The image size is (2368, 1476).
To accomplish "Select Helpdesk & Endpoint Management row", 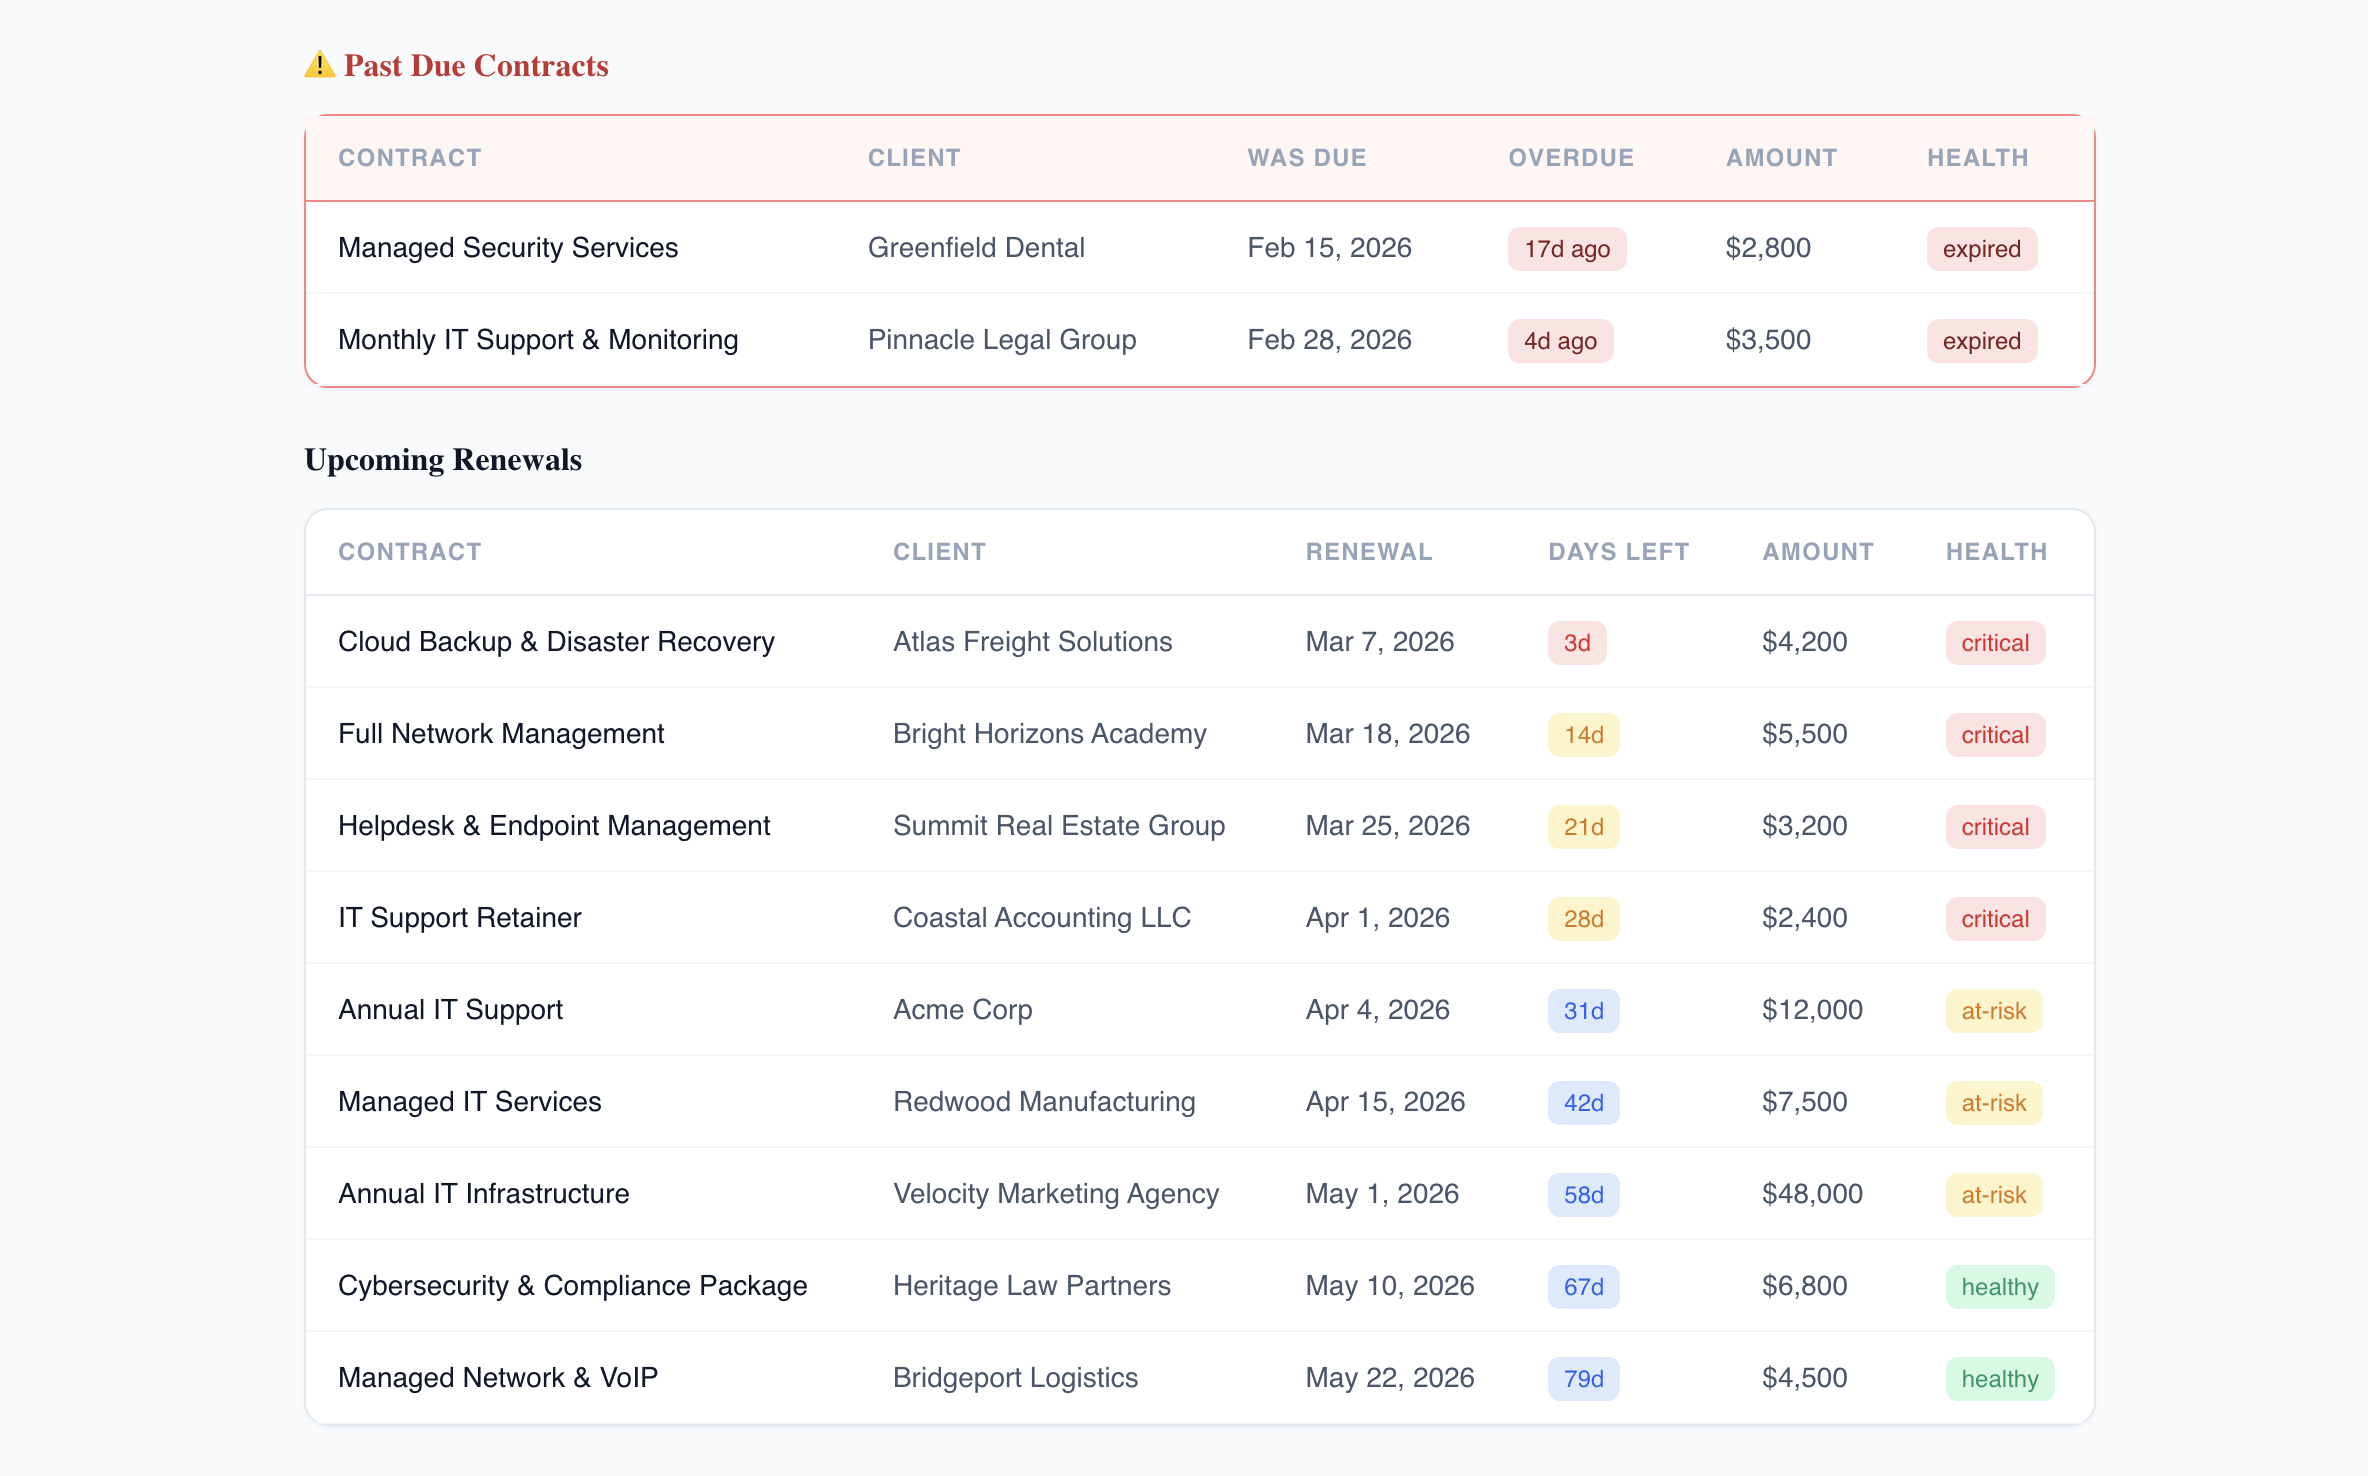I will pyautogui.click(x=554, y=826).
